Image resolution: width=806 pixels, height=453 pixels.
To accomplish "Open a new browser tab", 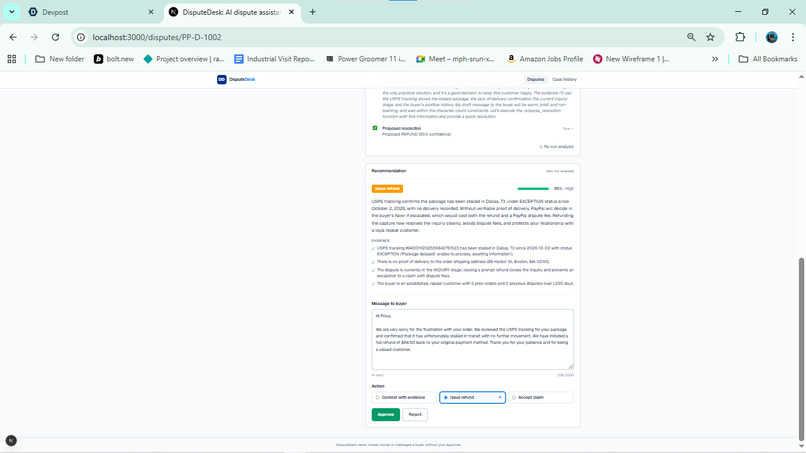I will point(313,12).
